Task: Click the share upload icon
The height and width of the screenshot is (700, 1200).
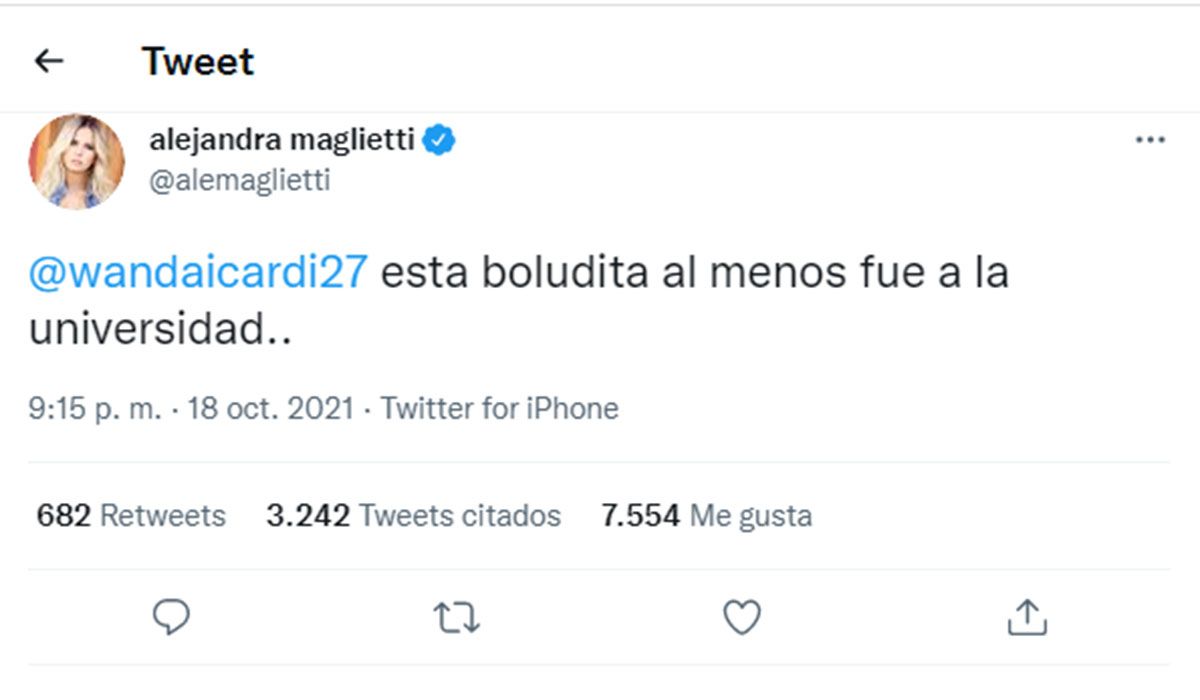Action: (1026, 618)
